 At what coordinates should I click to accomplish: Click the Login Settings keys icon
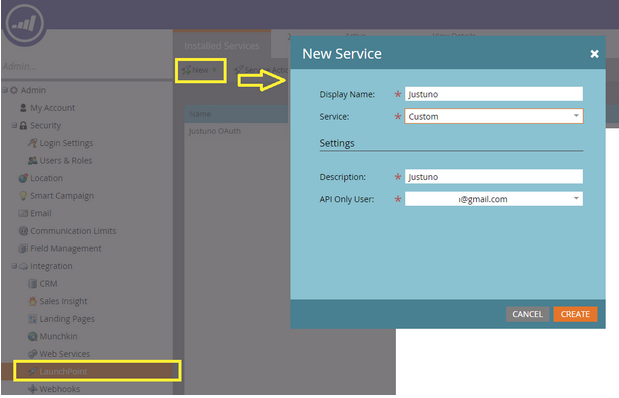[32, 143]
